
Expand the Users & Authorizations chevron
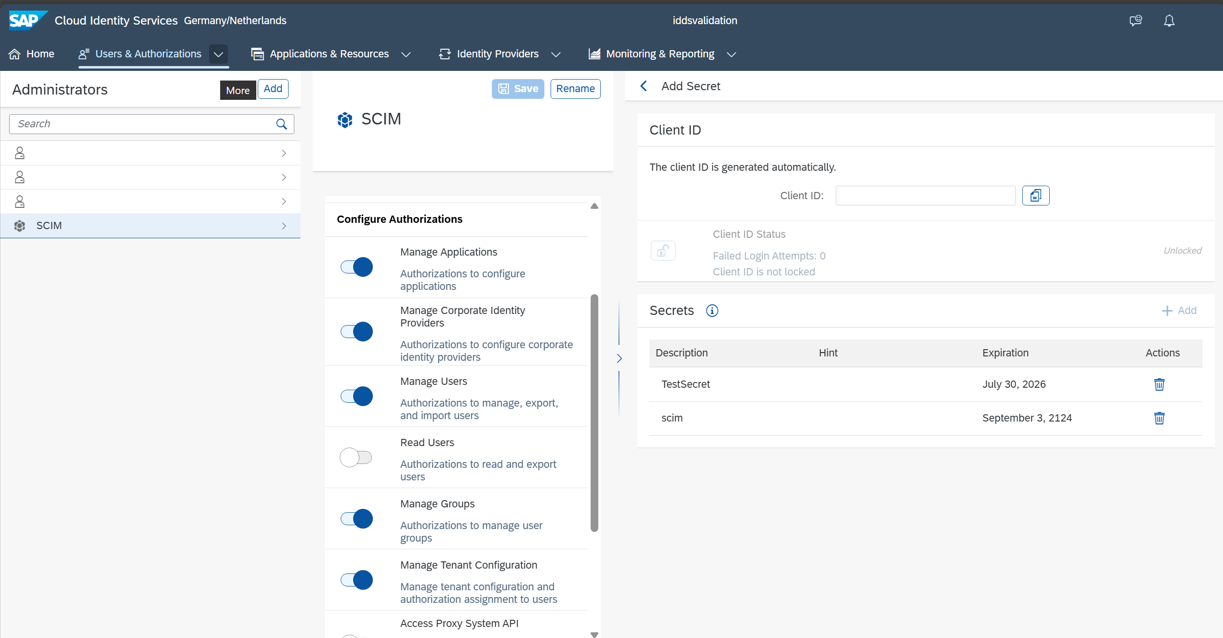(x=218, y=54)
